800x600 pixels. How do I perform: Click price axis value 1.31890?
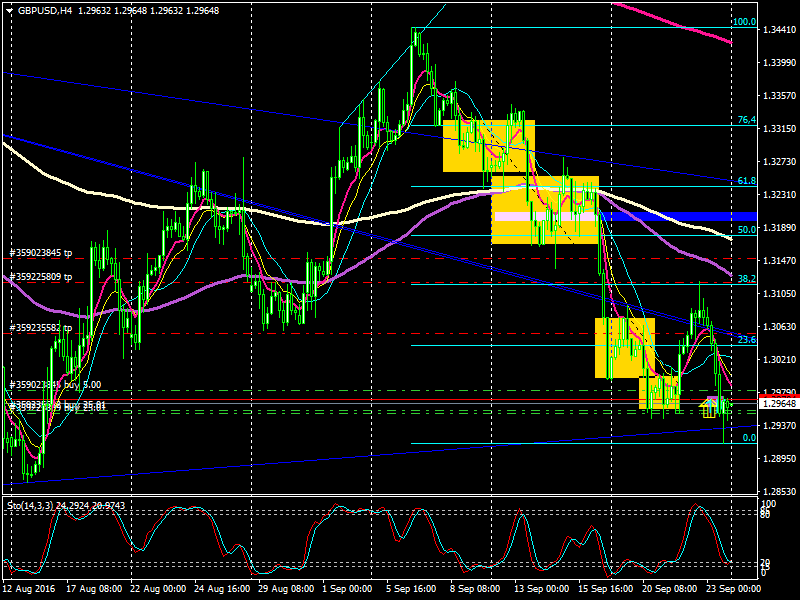(x=779, y=228)
